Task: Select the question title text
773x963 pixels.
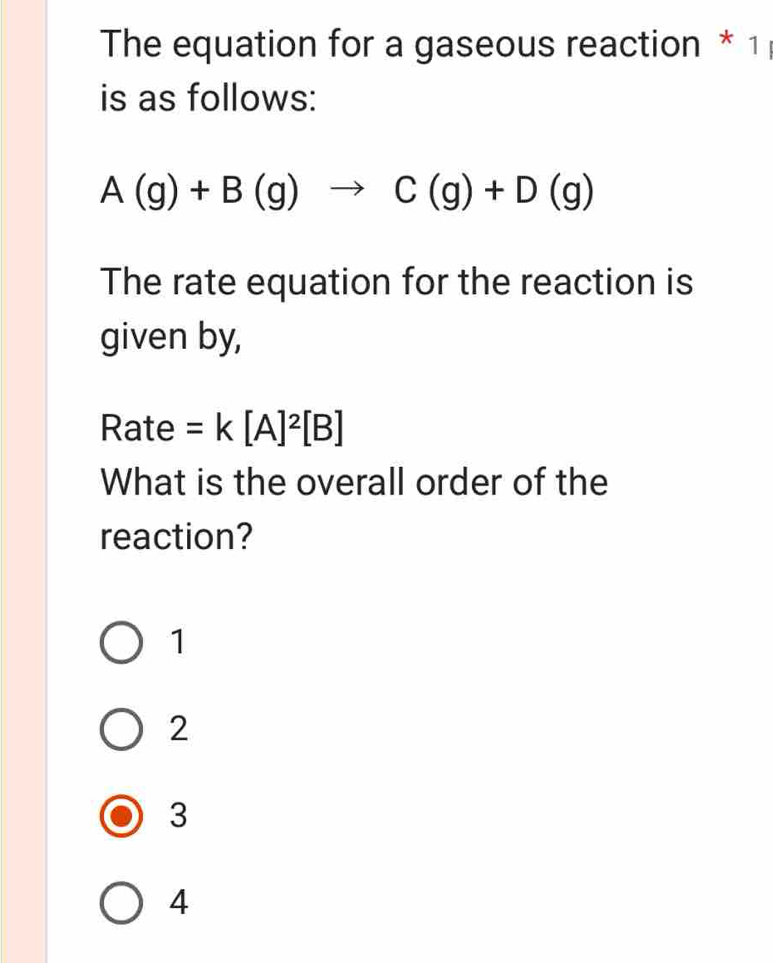Action: [350, 70]
